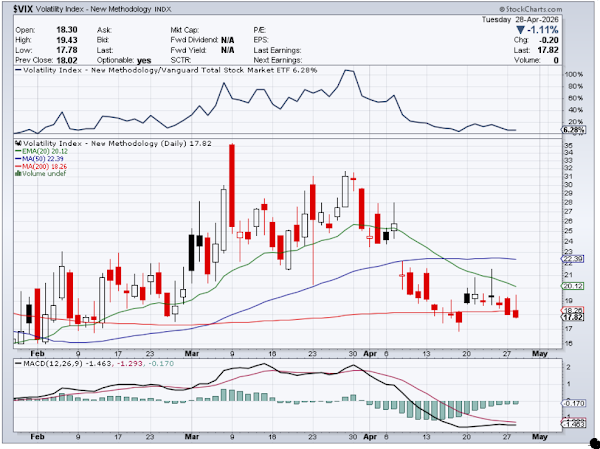600x449 pixels.
Task: Click the candlestick icon beside price legend
Action: click(18, 144)
